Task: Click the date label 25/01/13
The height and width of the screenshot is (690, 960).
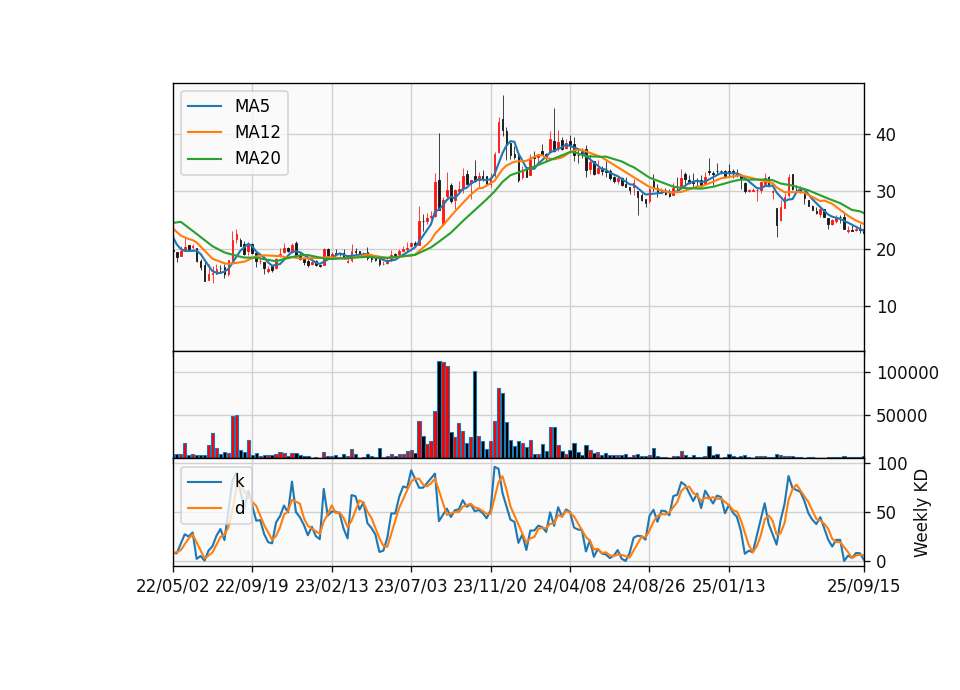Action: coord(729,586)
